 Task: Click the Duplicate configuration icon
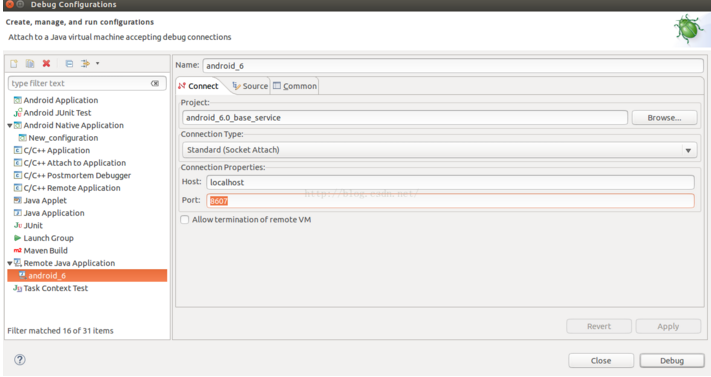pyautogui.click(x=30, y=64)
